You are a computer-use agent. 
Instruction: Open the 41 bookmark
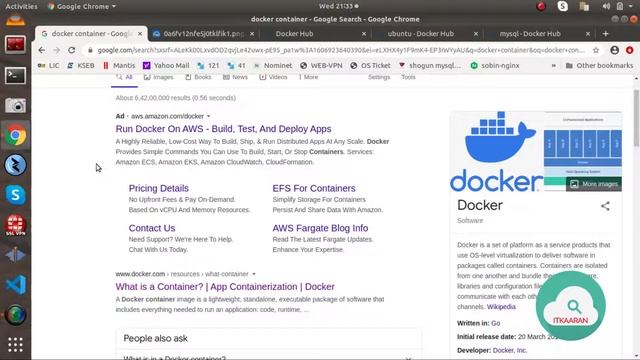click(236, 65)
